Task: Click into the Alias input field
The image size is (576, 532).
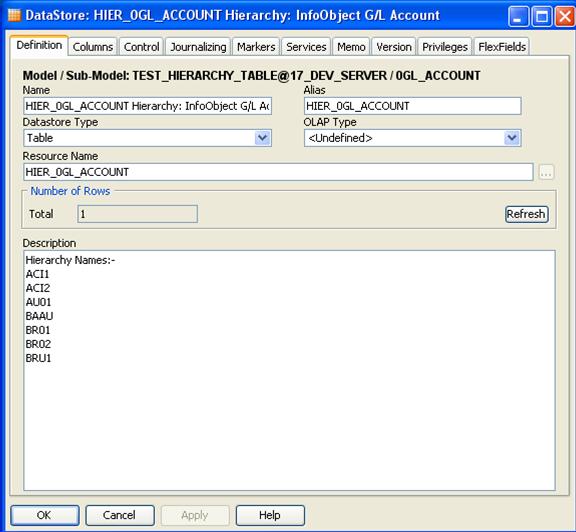Action: 413,106
